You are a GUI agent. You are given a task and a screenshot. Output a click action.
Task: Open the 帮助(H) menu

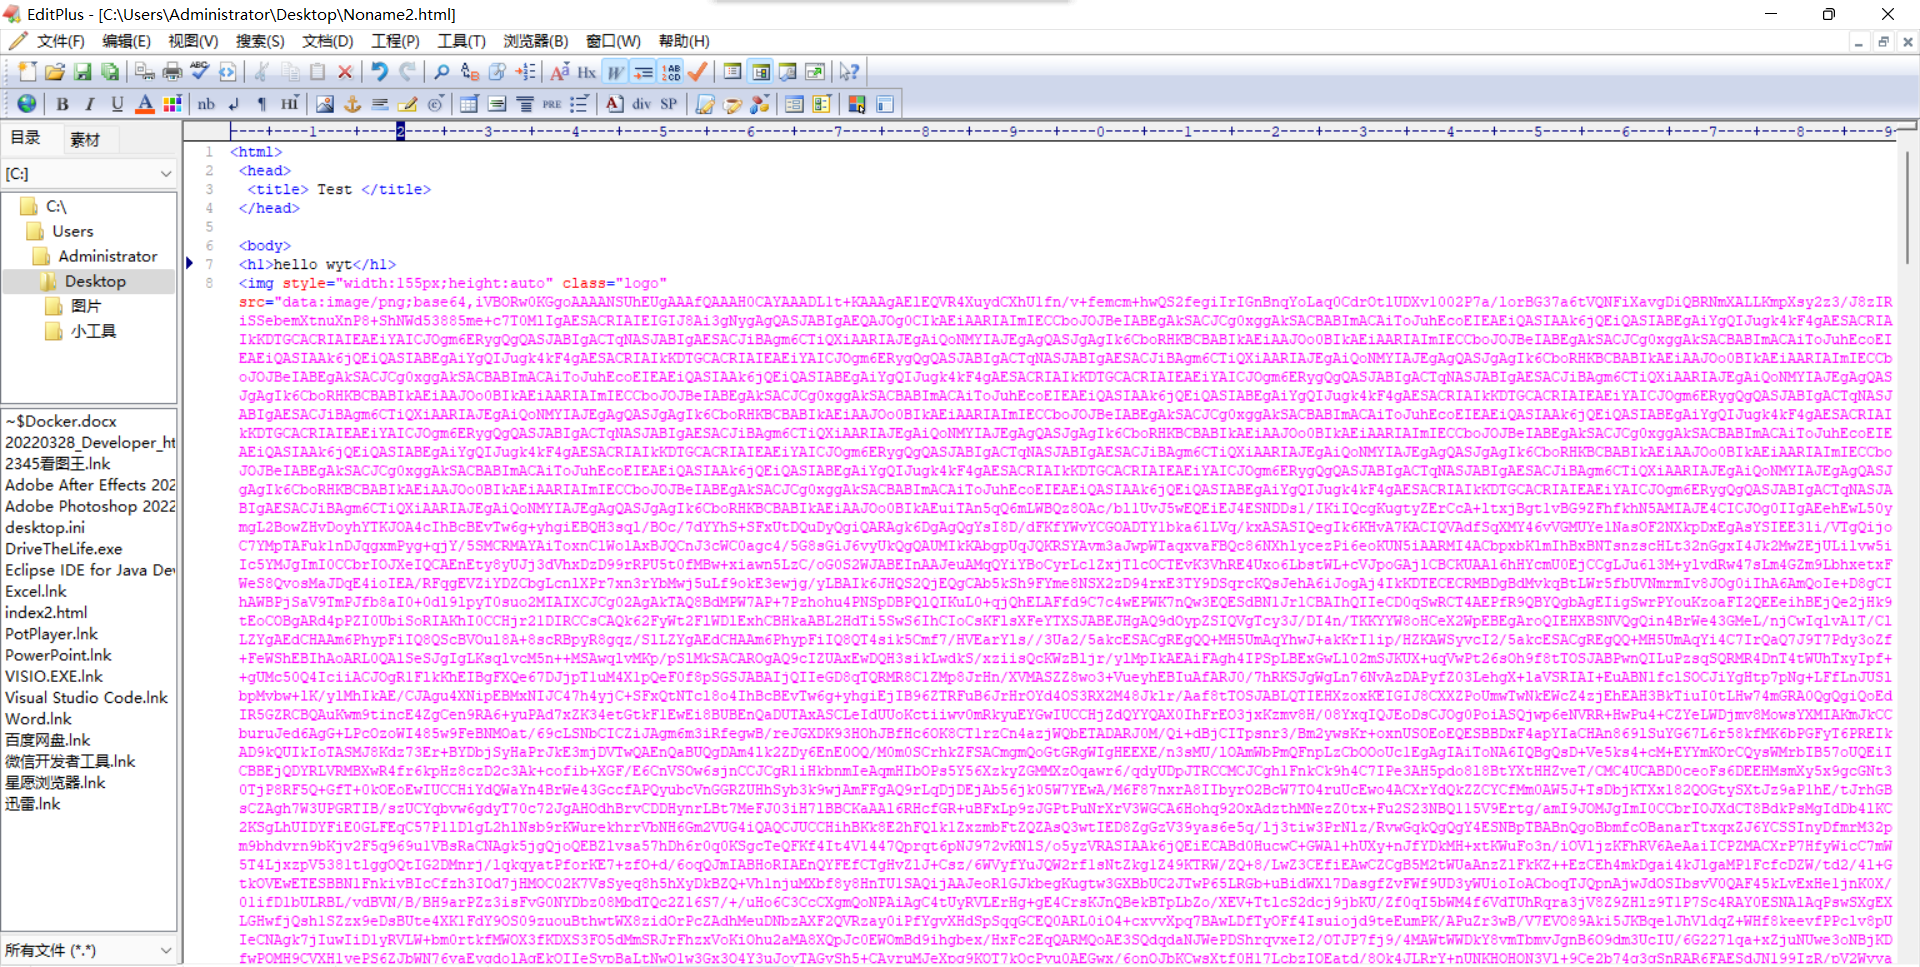pyautogui.click(x=684, y=41)
